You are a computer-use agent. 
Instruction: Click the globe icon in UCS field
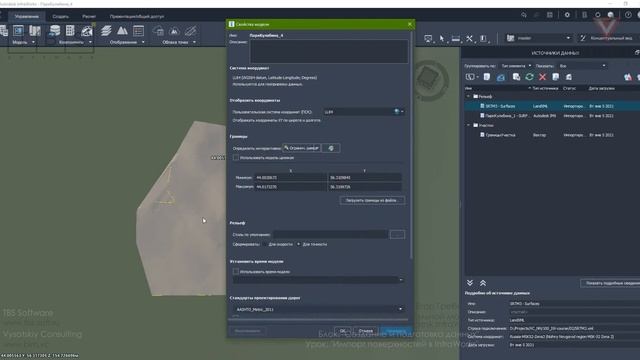(x=396, y=111)
